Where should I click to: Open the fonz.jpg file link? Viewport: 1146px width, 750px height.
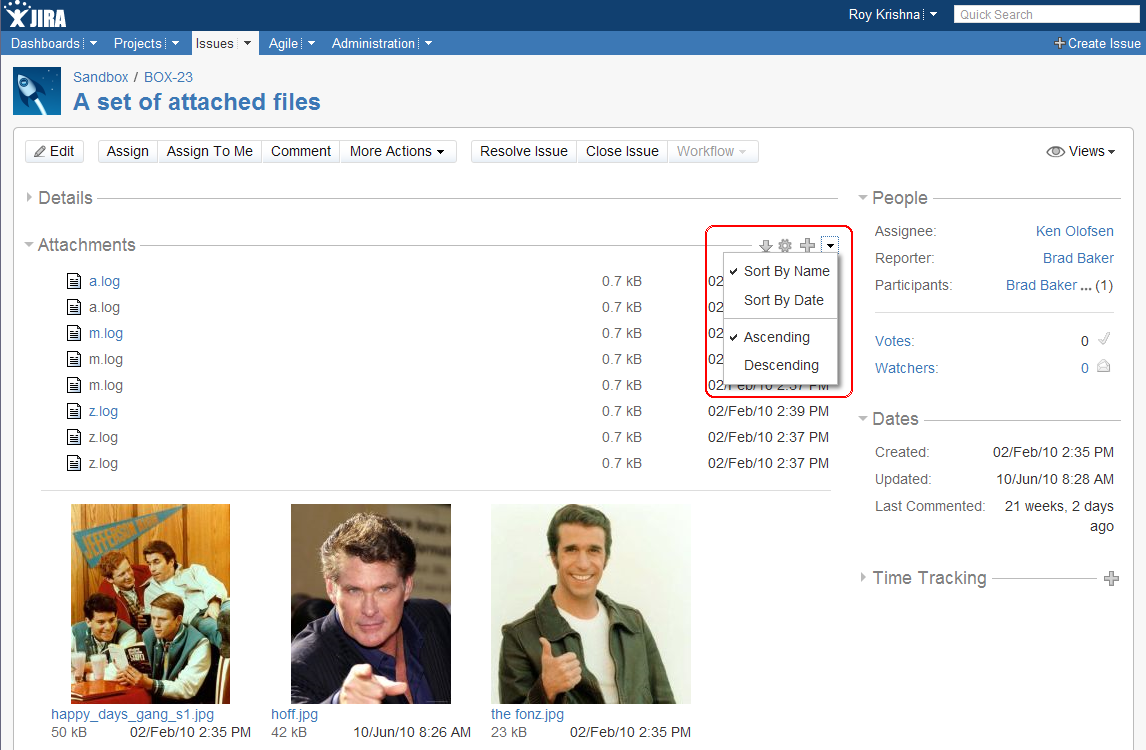pyautogui.click(x=527, y=714)
